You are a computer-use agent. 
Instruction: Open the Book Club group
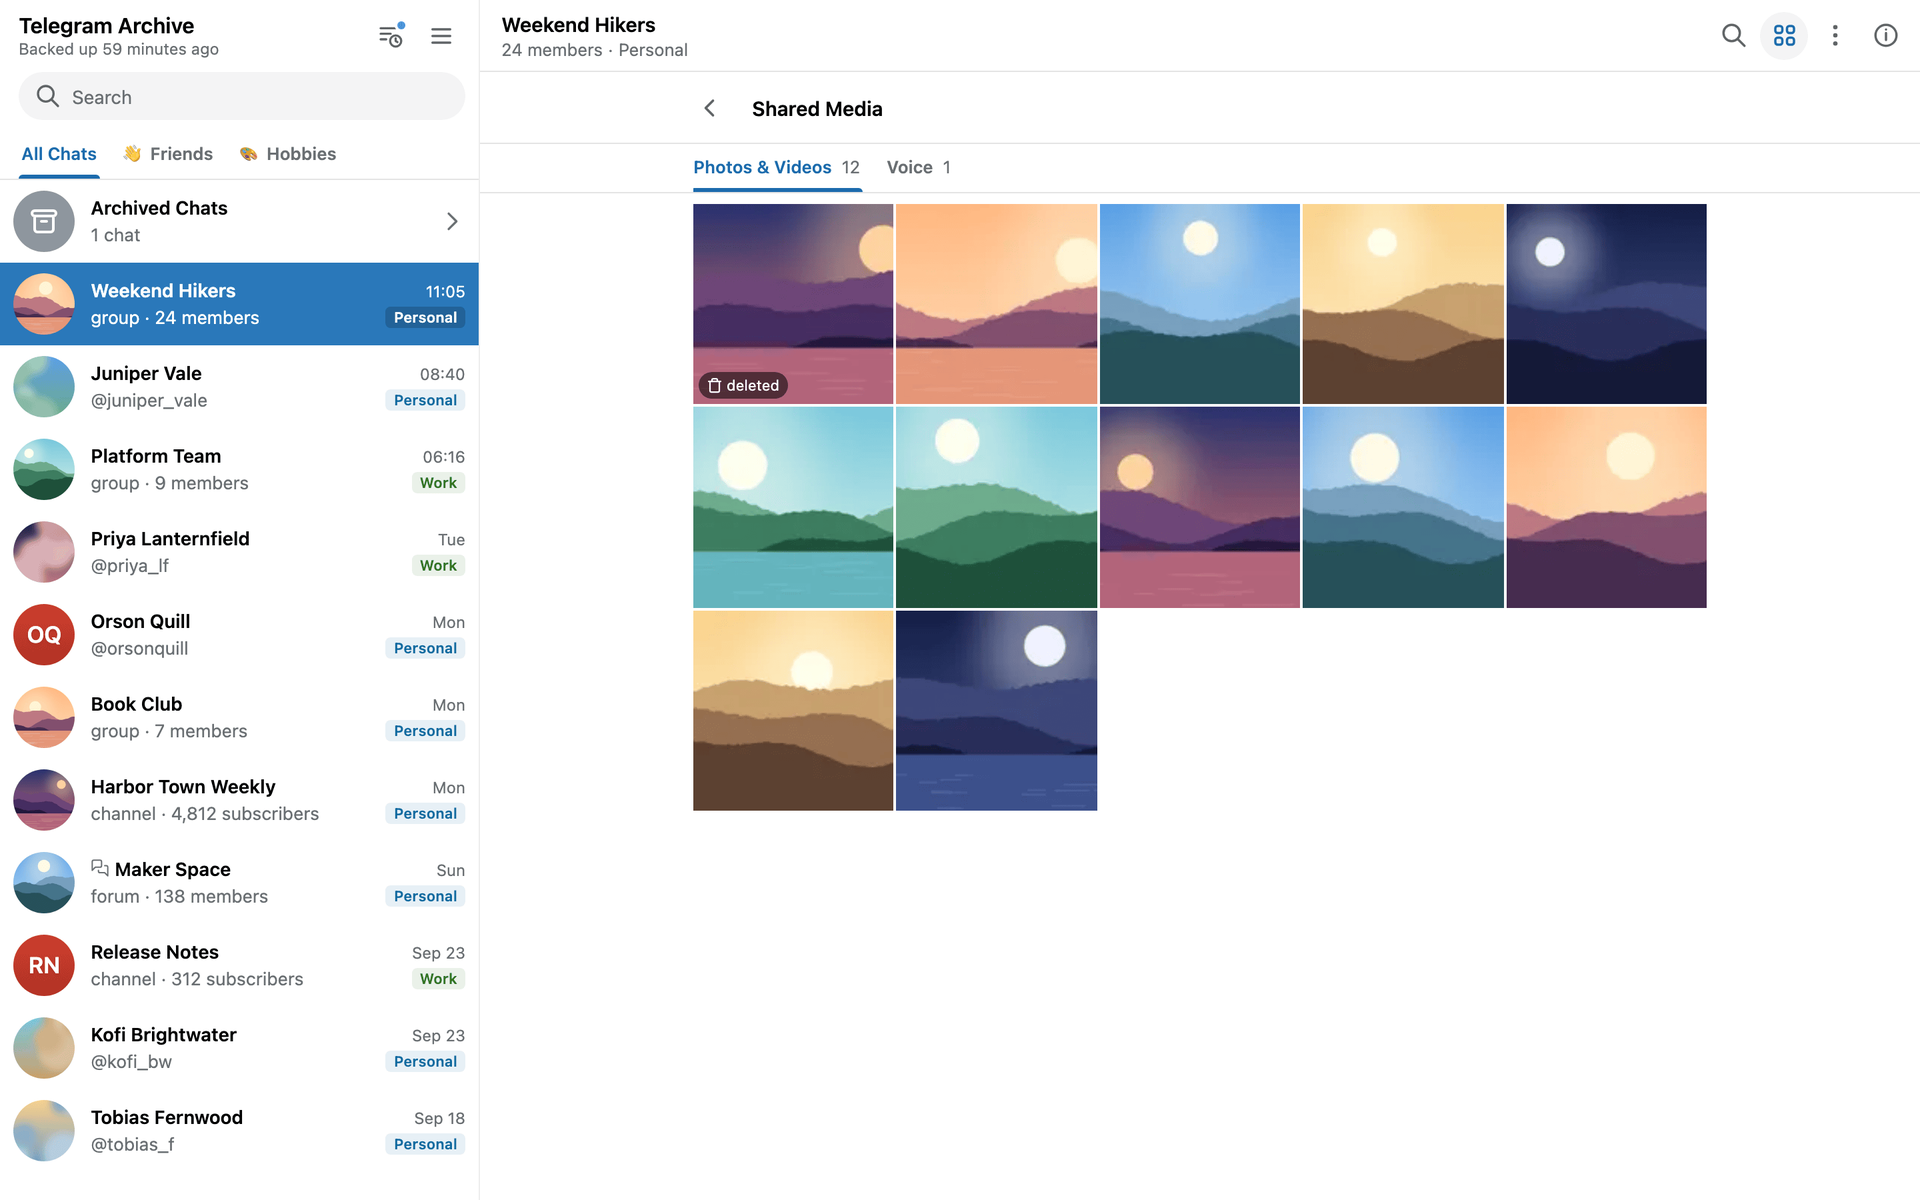[x=239, y=718]
